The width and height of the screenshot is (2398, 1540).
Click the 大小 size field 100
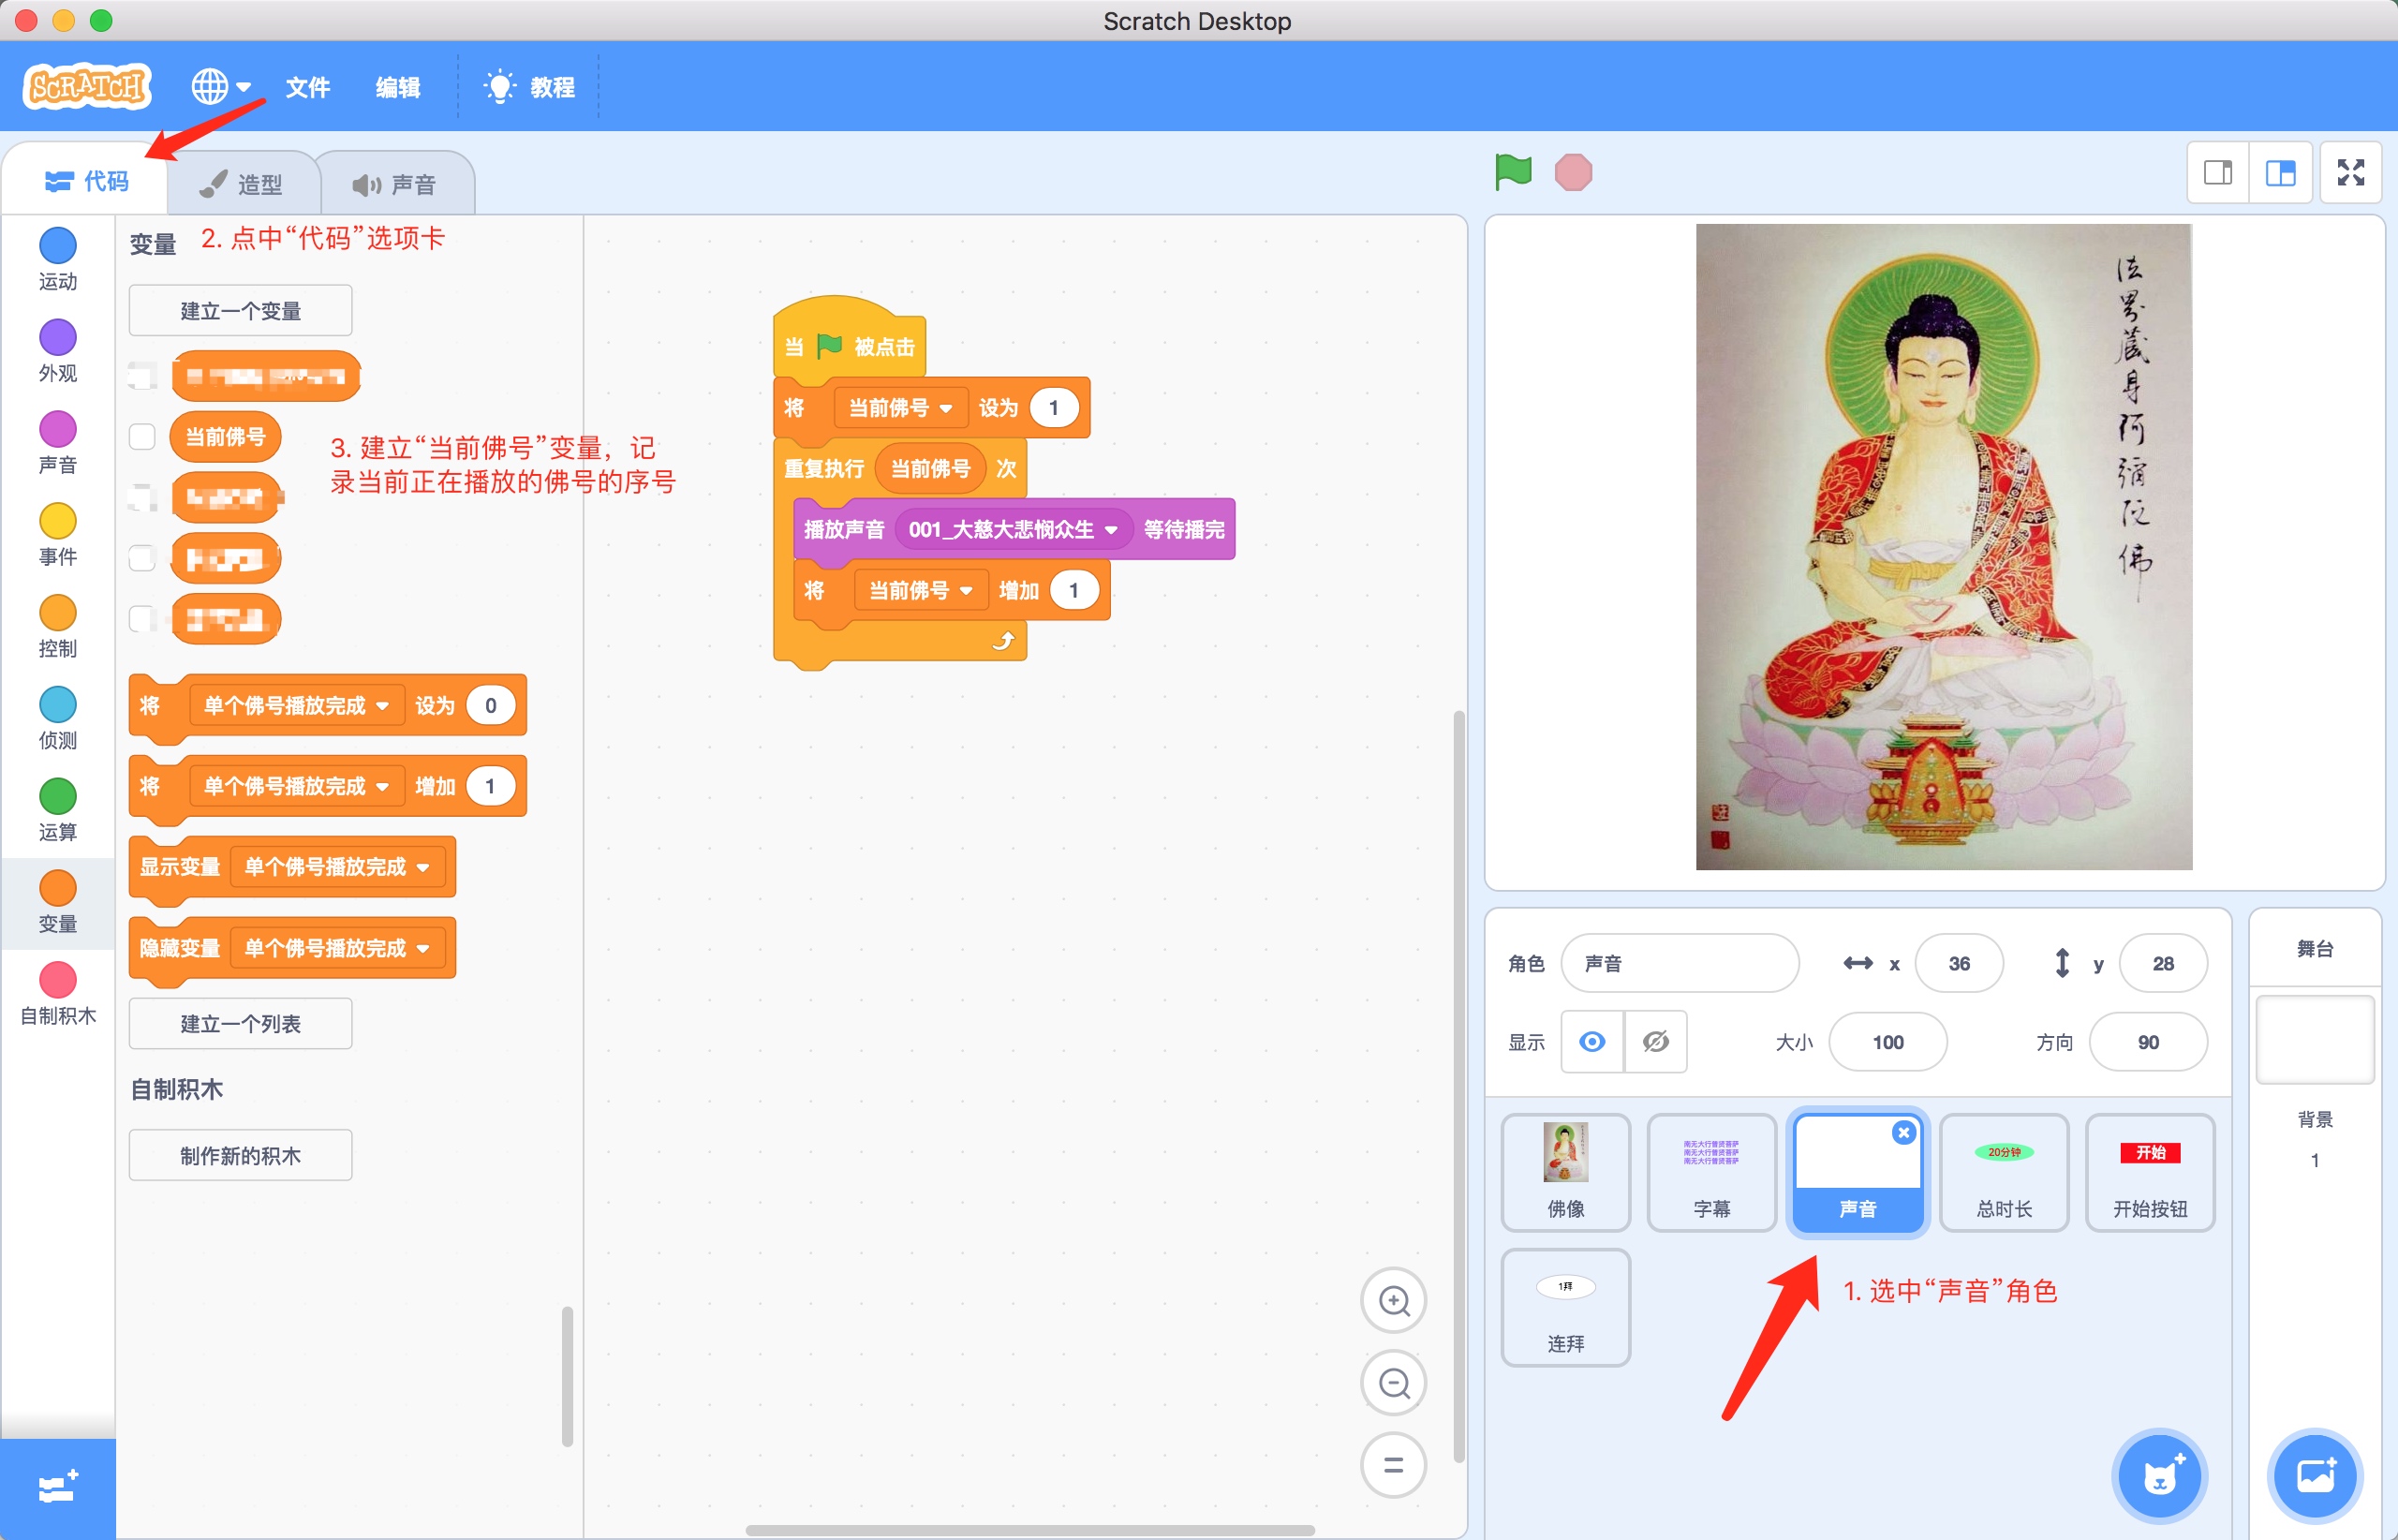(x=1888, y=1042)
